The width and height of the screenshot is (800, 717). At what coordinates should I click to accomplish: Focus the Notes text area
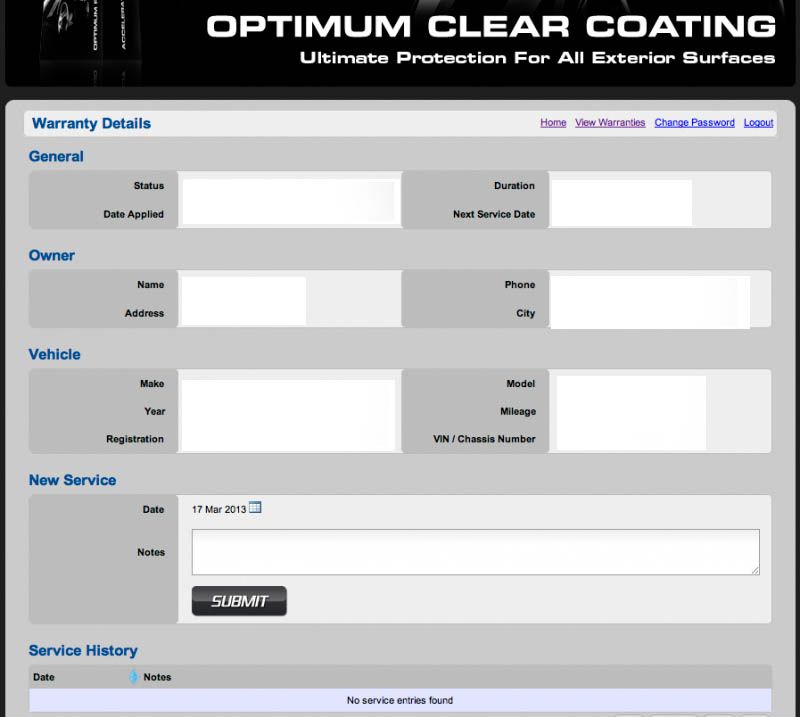pyautogui.click(x=476, y=552)
